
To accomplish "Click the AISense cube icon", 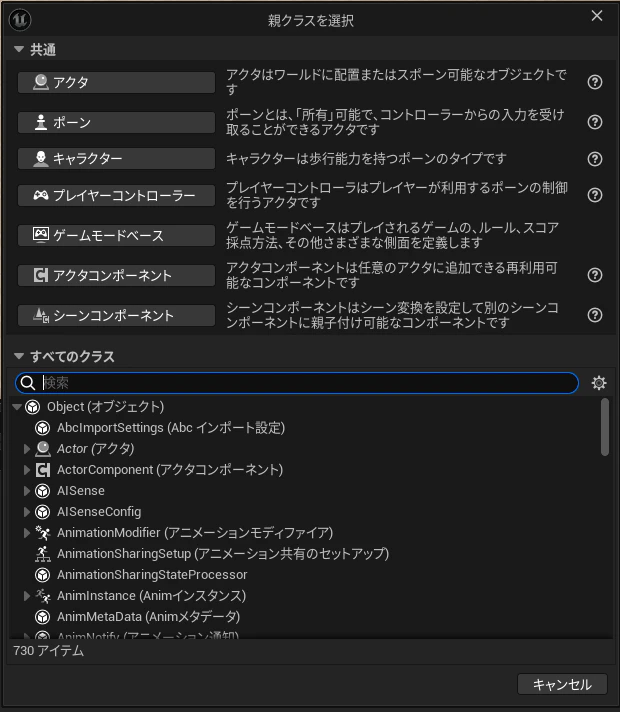I will [x=43, y=491].
